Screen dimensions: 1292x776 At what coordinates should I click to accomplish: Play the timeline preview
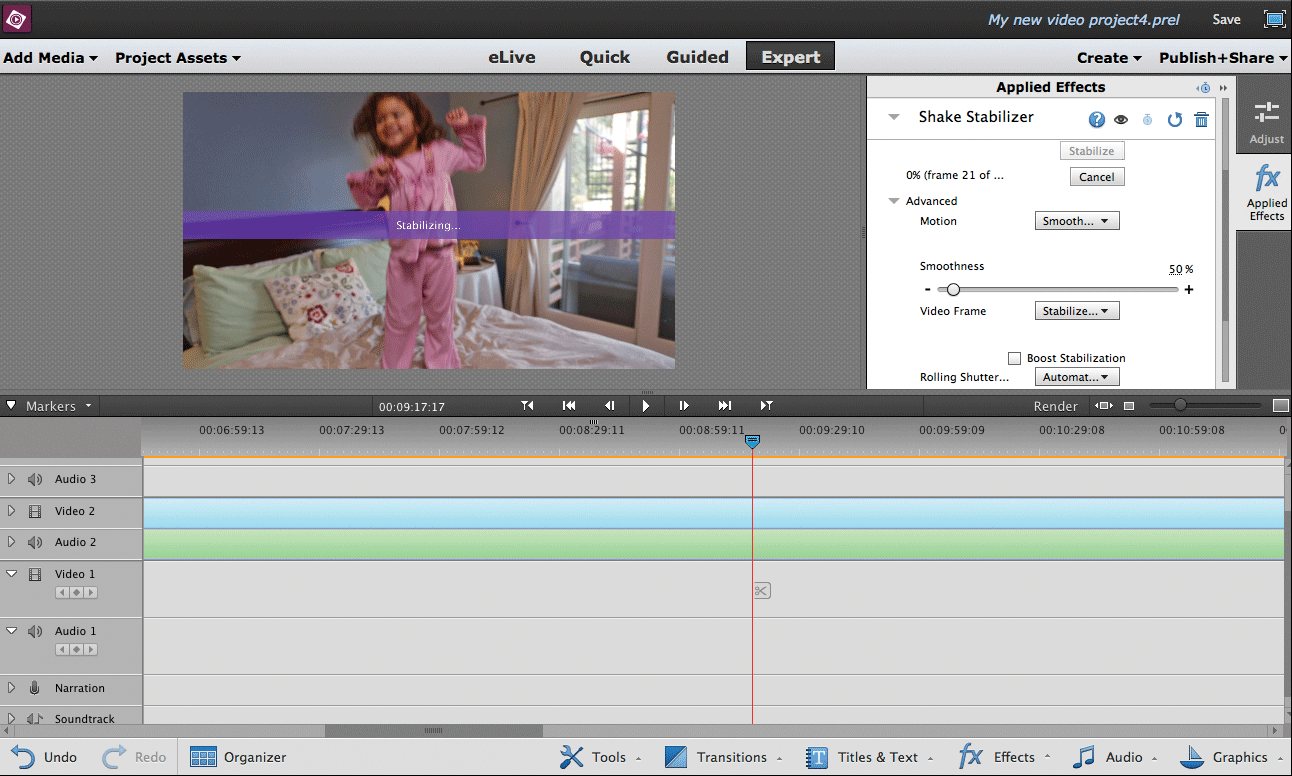pyautogui.click(x=646, y=406)
